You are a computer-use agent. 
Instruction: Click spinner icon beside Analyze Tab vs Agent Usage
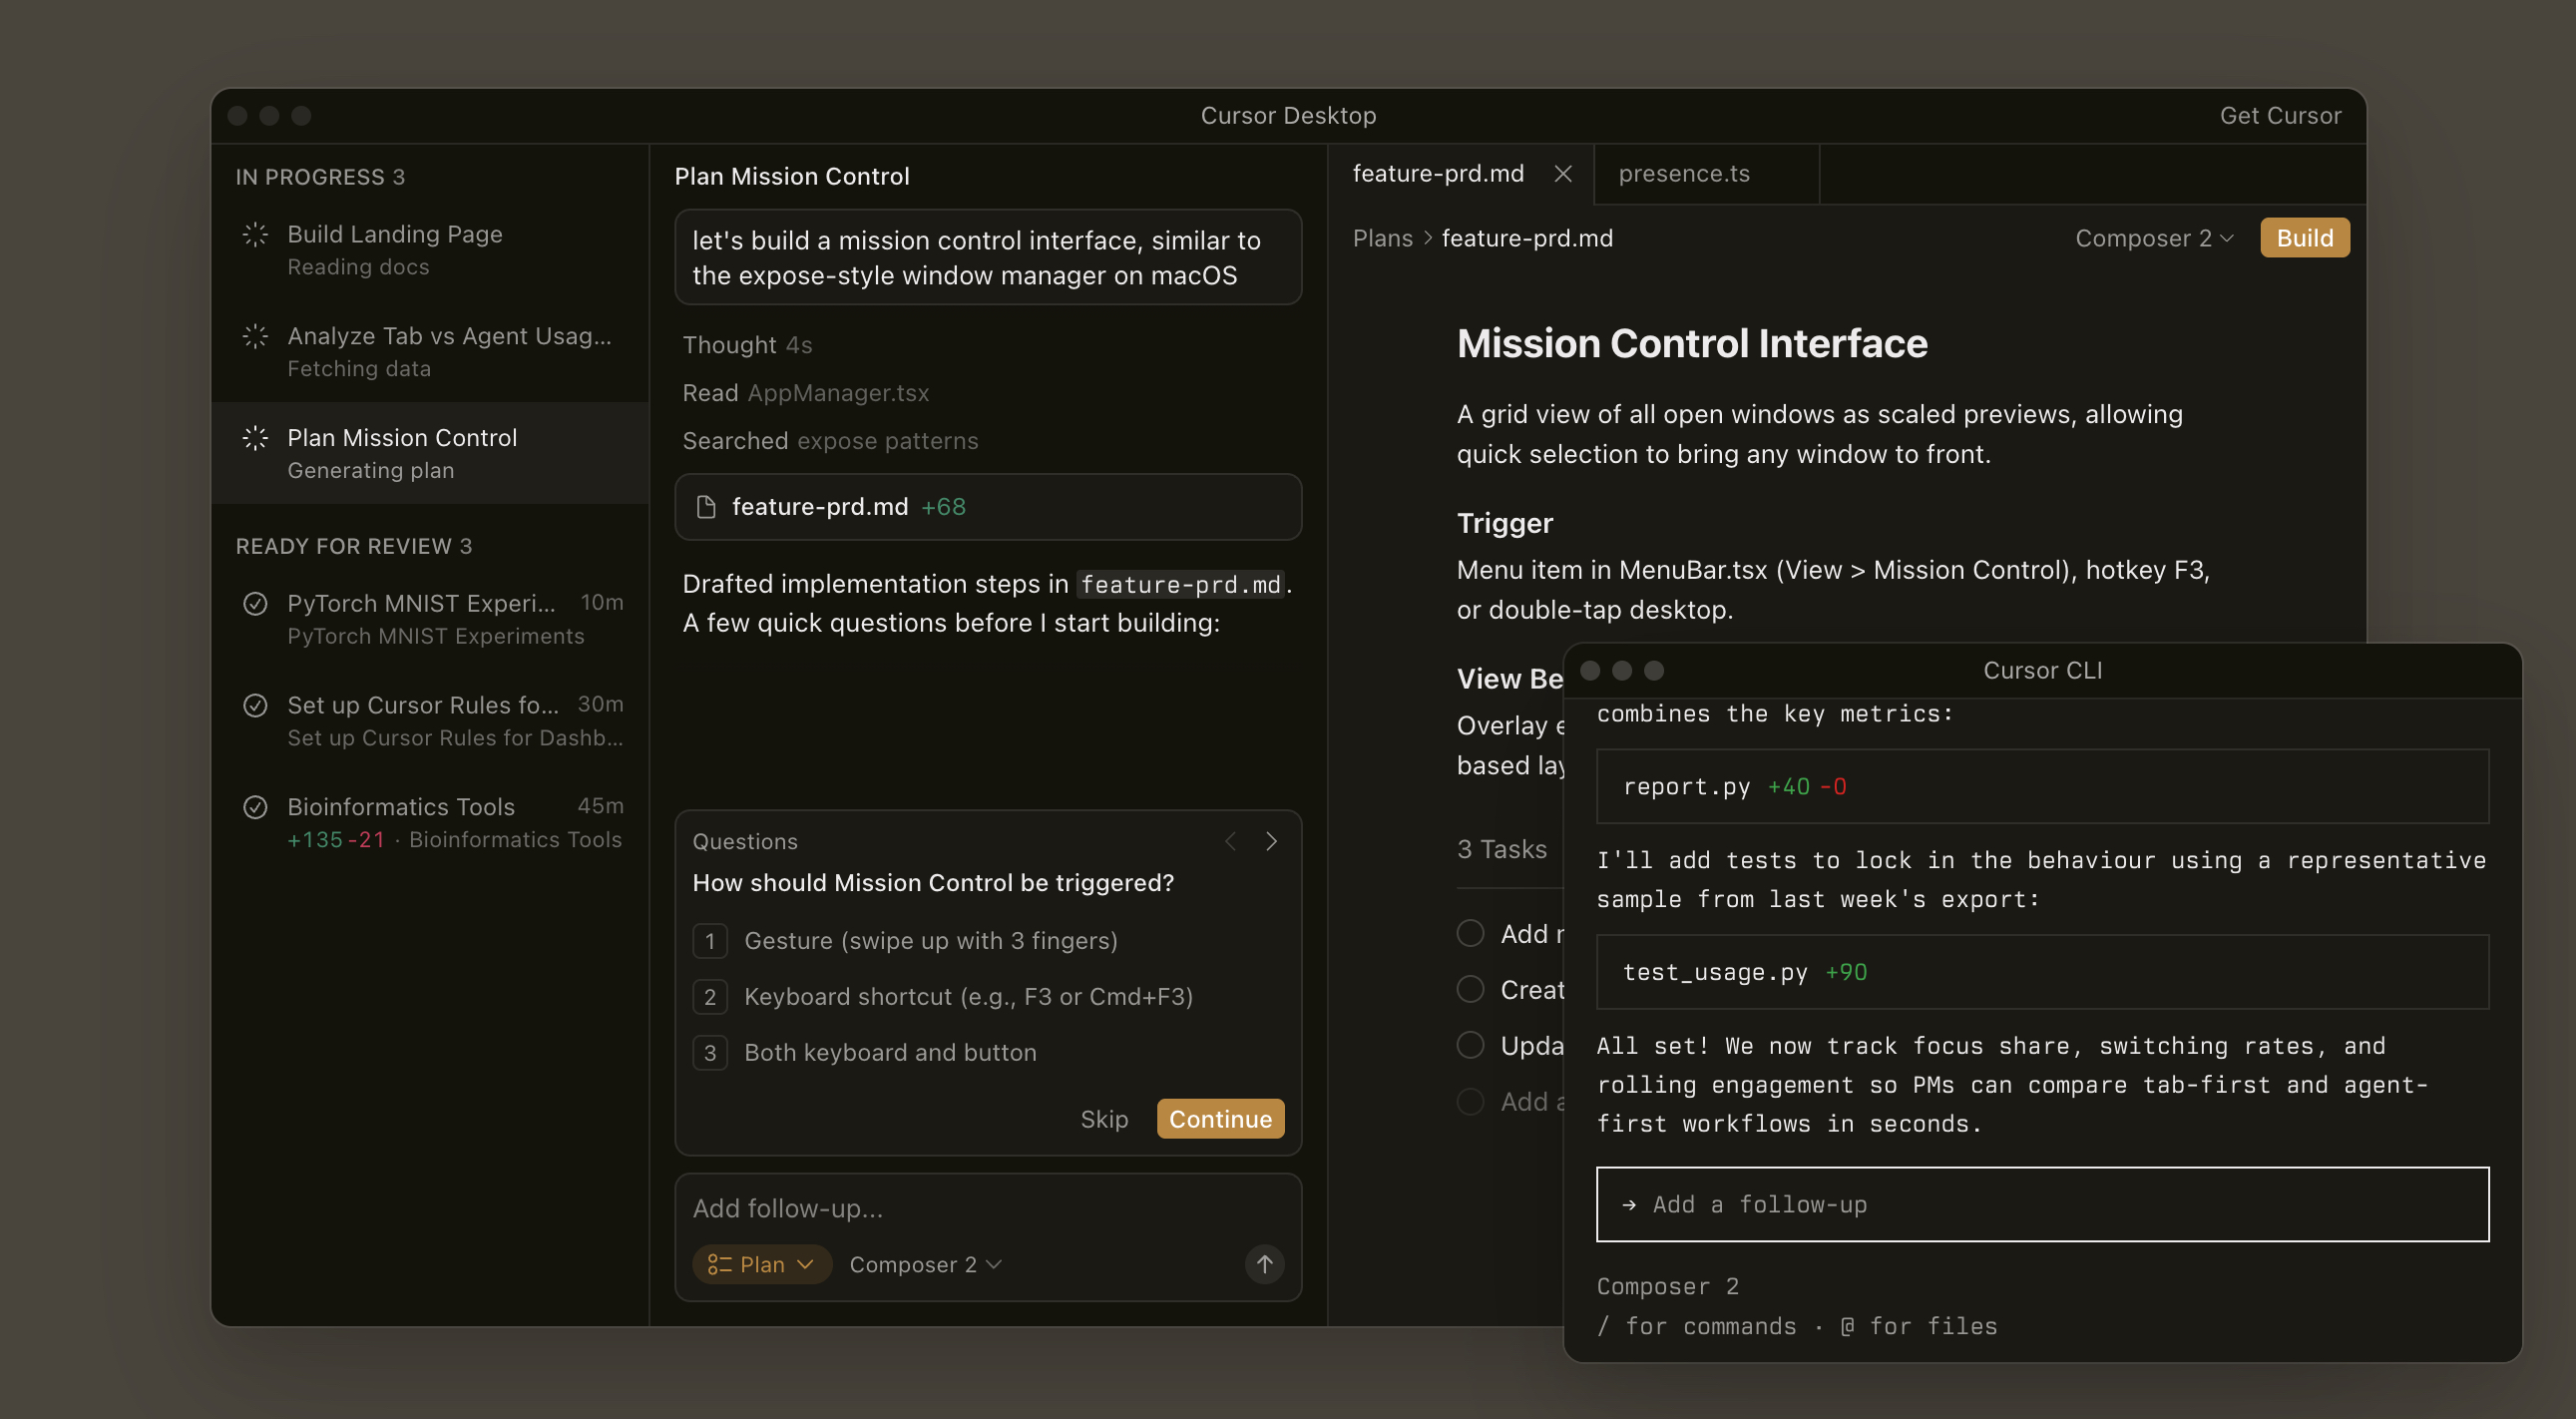[x=255, y=336]
